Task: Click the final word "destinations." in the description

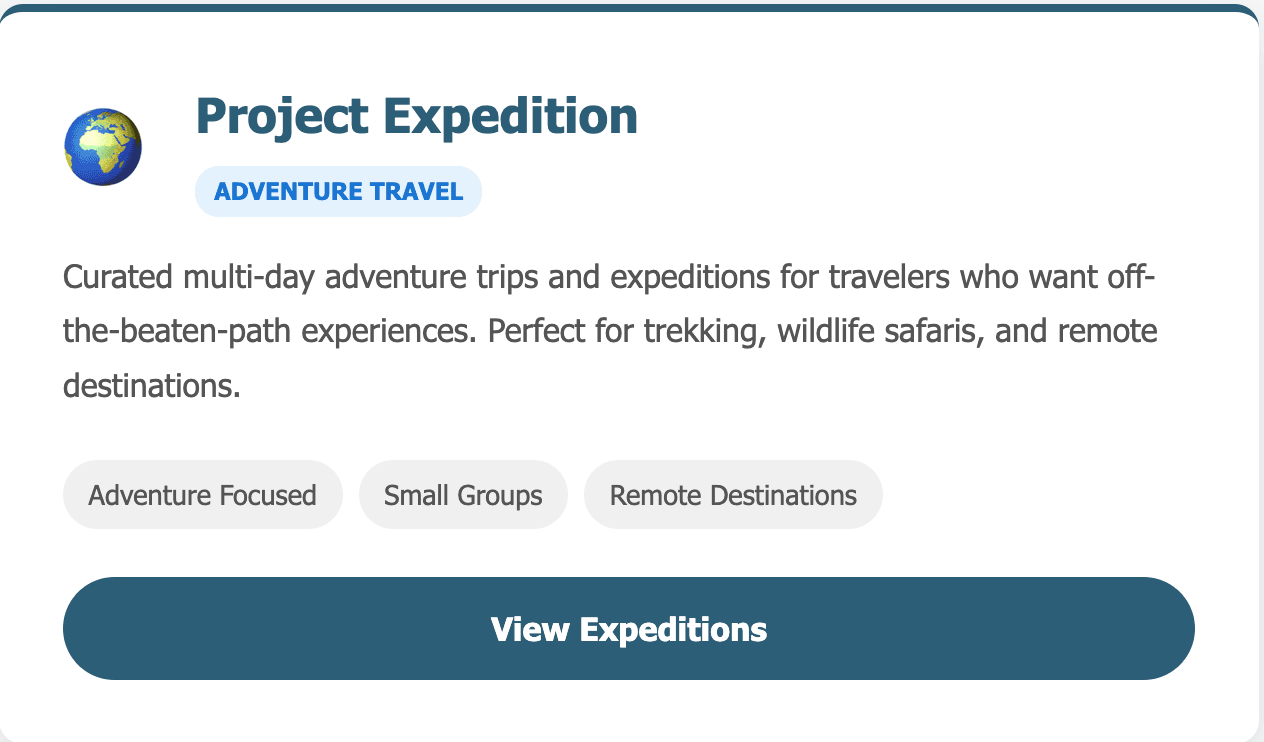Action: point(152,385)
